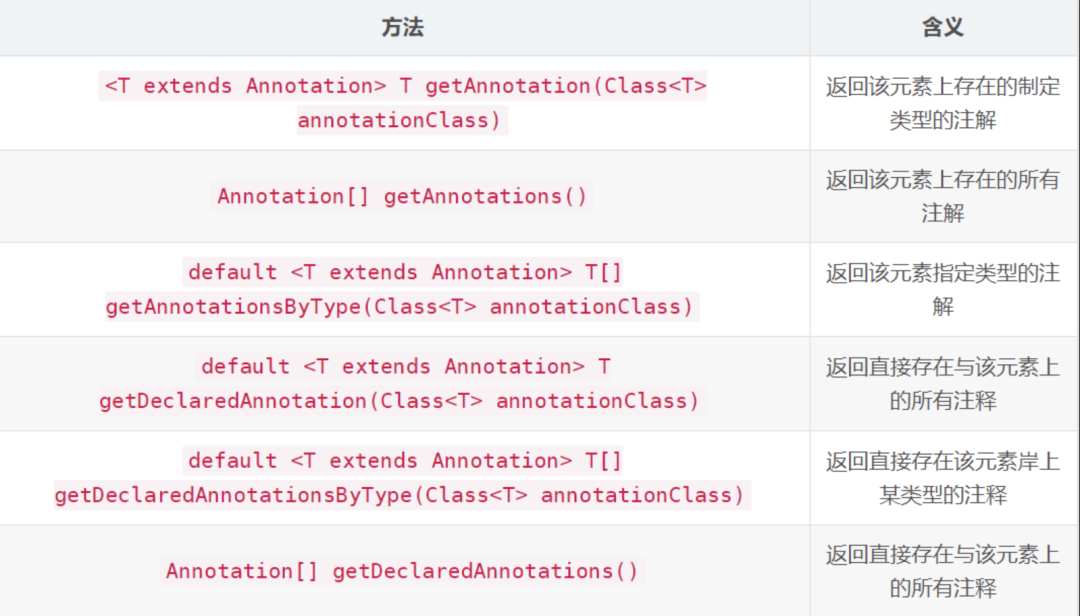The image size is (1080, 616).
Task: Click the 'default <T extends Annotation> T' line
Action: click(405, 367)
